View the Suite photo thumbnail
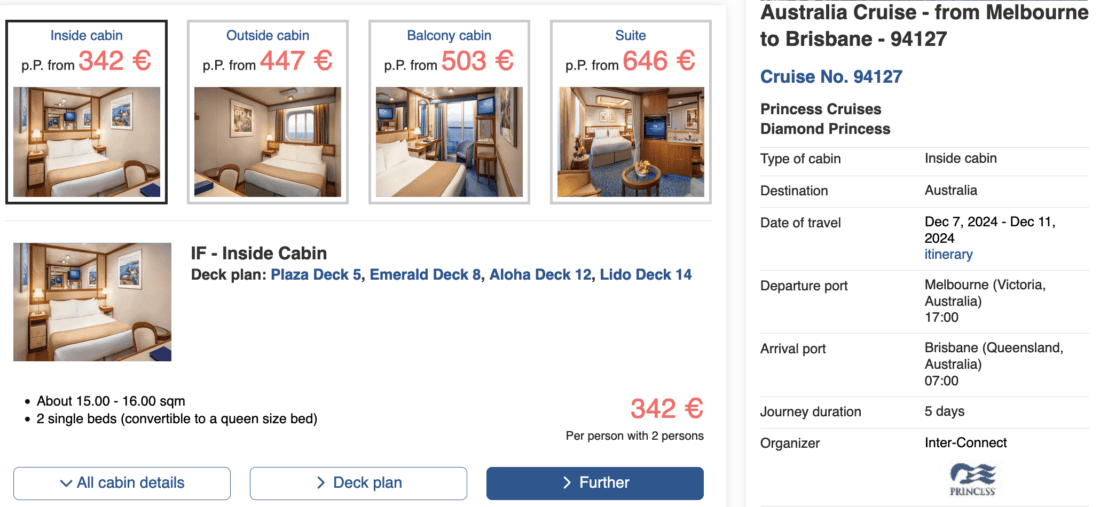Viewport: 1100px width, 507px height. 630,141
